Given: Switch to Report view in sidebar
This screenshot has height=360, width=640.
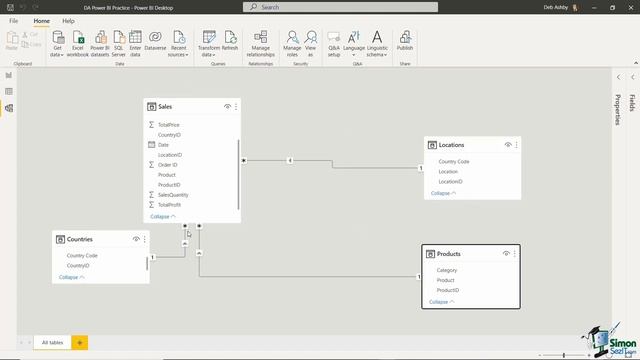Looking at the screenshot, I should tap(9, 75).
